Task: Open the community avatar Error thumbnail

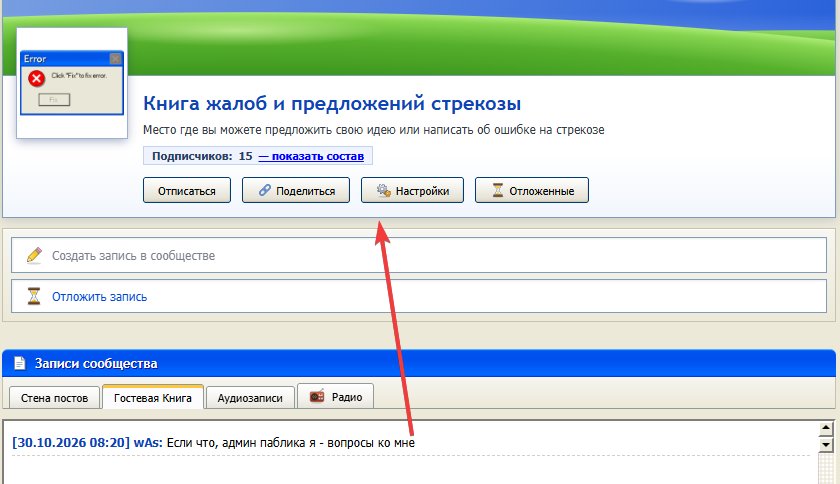Action: (72, 83)
